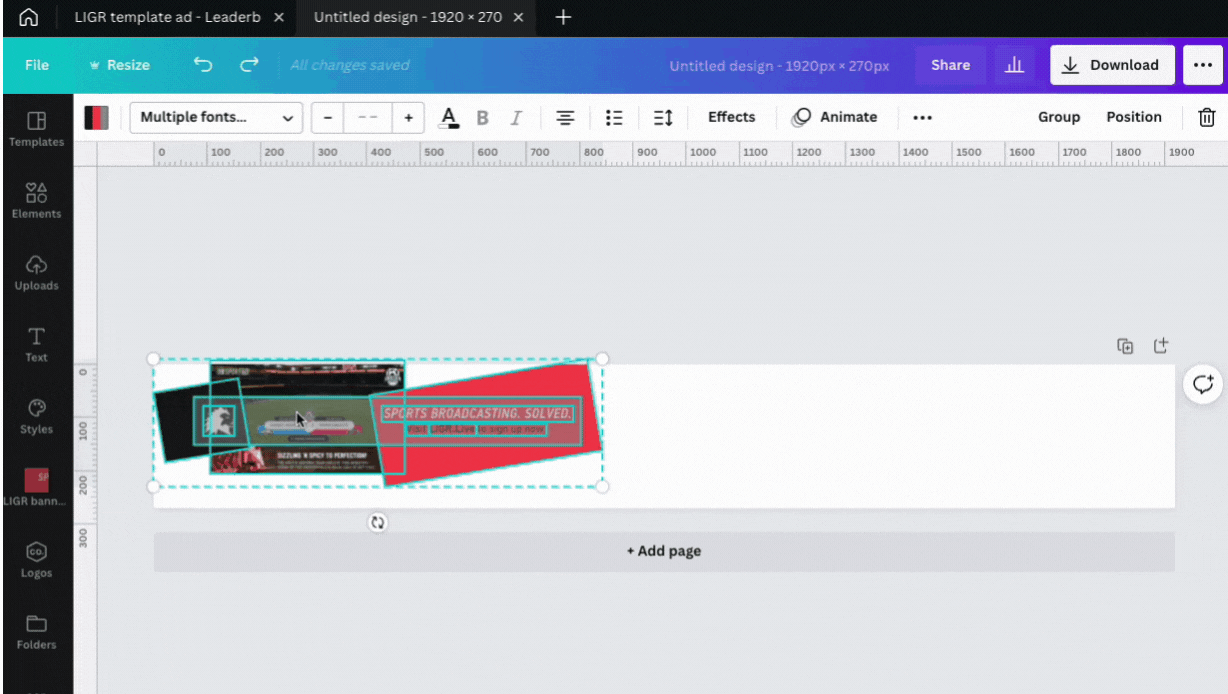Delete selection with the trash icon
The image size is (1228, 694).
(x=1207, y=117)
